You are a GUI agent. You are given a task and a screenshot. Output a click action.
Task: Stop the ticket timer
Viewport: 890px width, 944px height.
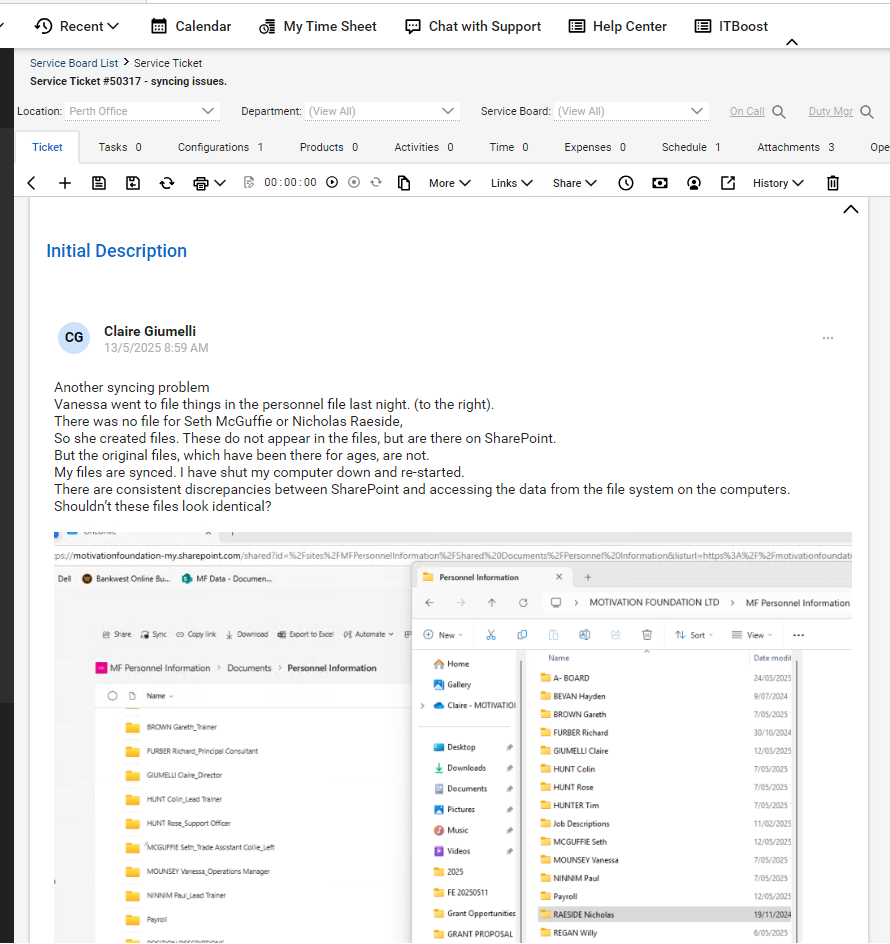pos(354,182)
